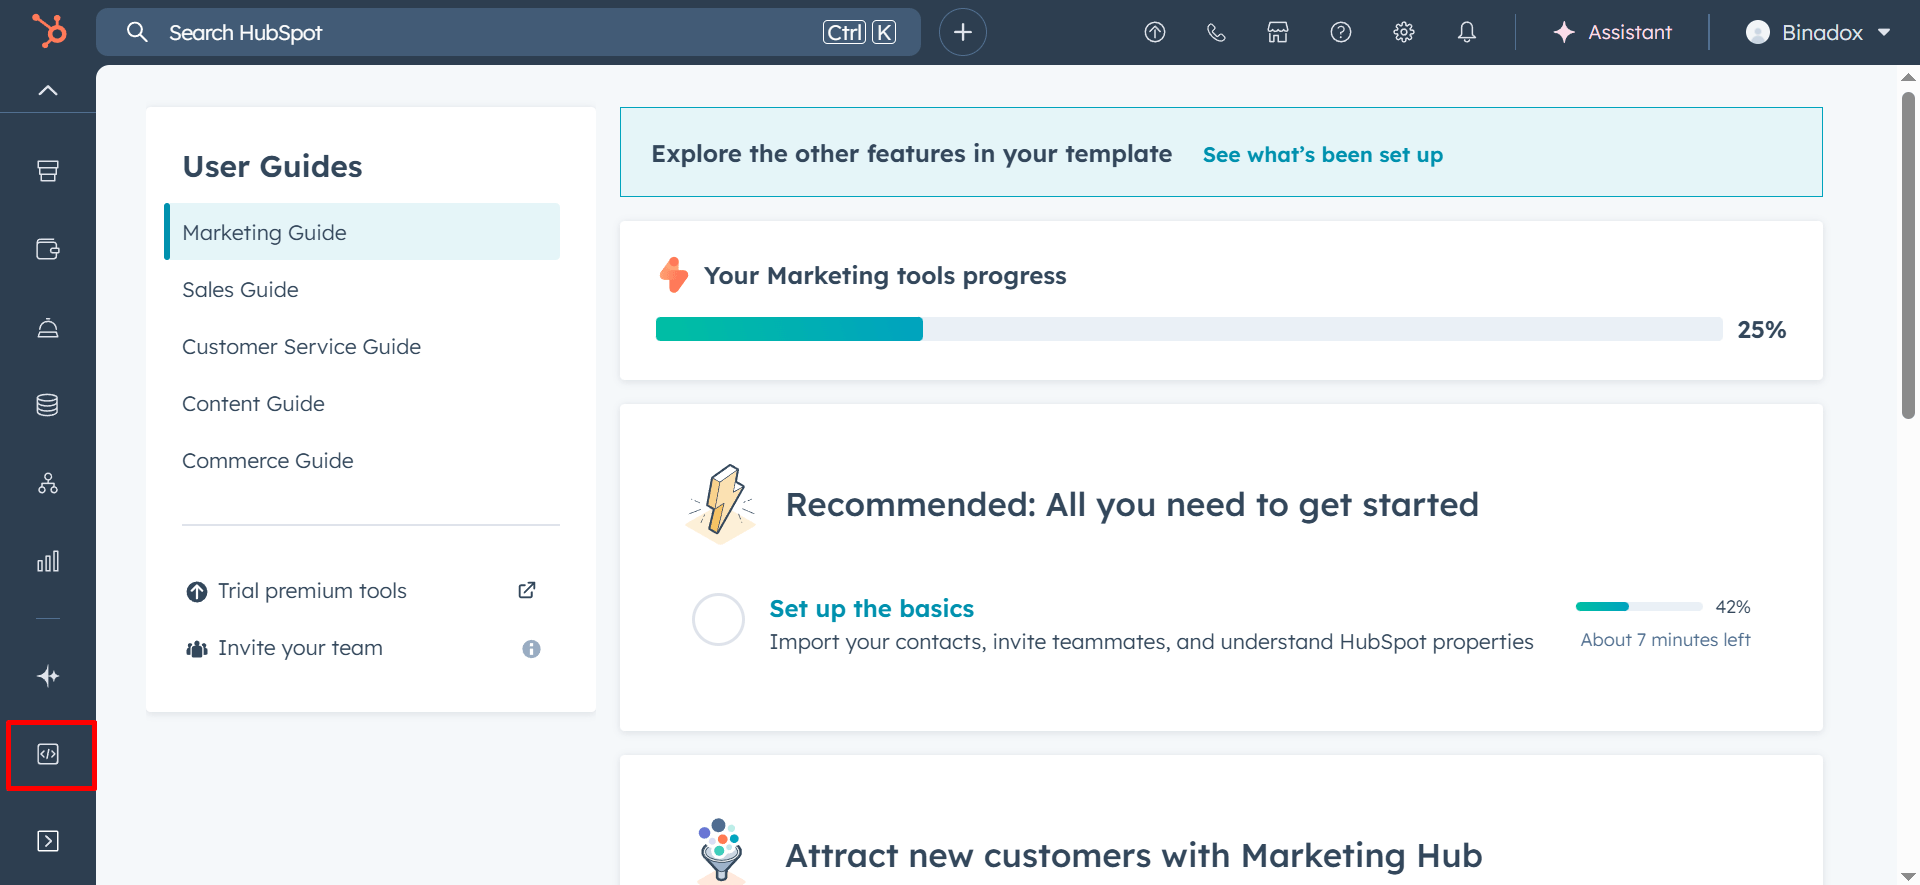Screen dimensions: 1920x885
Task: Click the HubSpot sprocket logo
Action: click(48, 31)
